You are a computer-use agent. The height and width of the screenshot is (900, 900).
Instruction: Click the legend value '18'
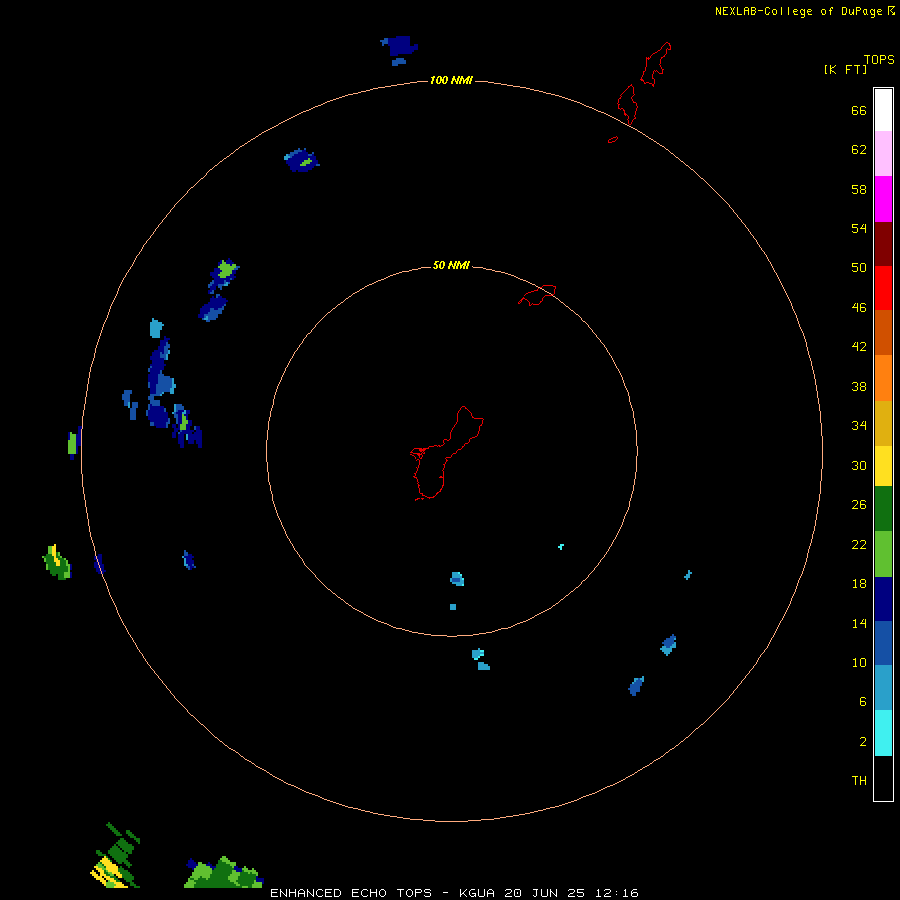pos(859,584)
